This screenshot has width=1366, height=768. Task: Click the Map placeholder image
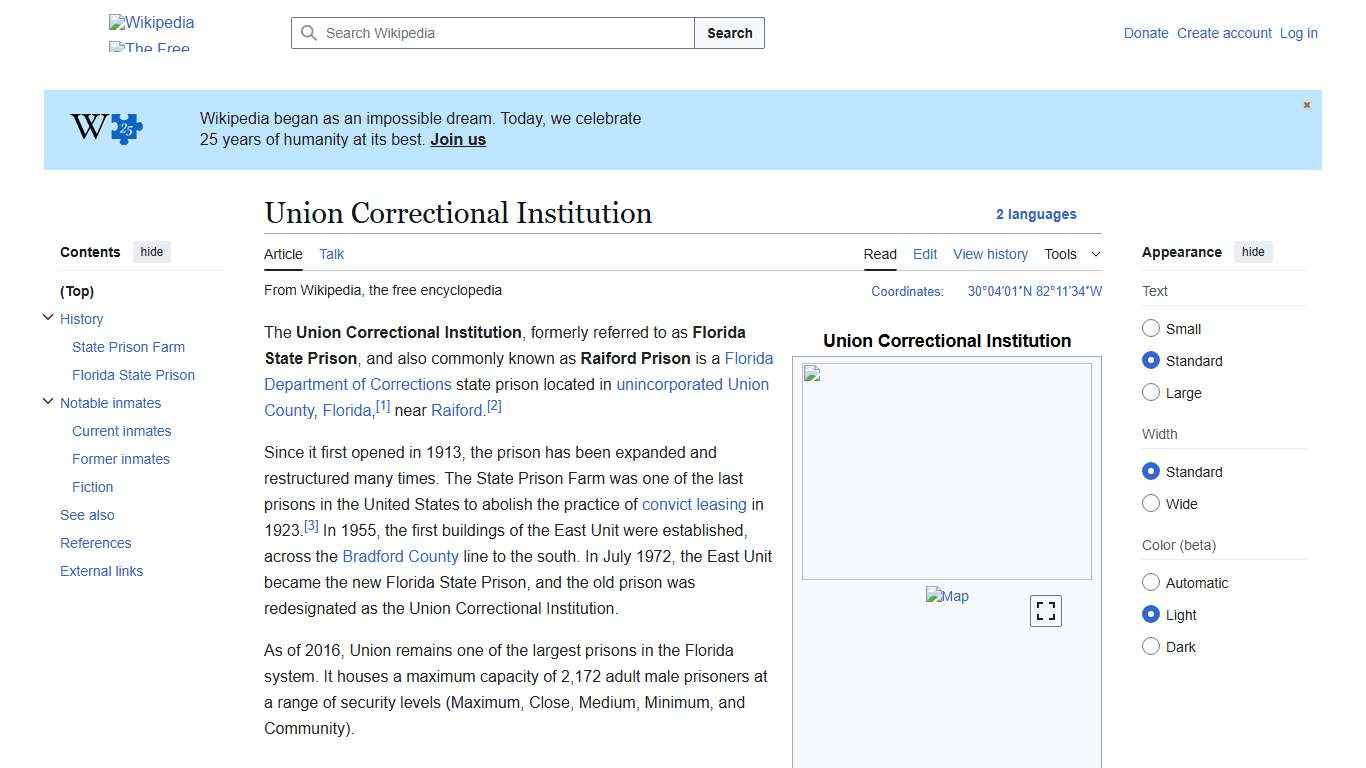[946, 595]
